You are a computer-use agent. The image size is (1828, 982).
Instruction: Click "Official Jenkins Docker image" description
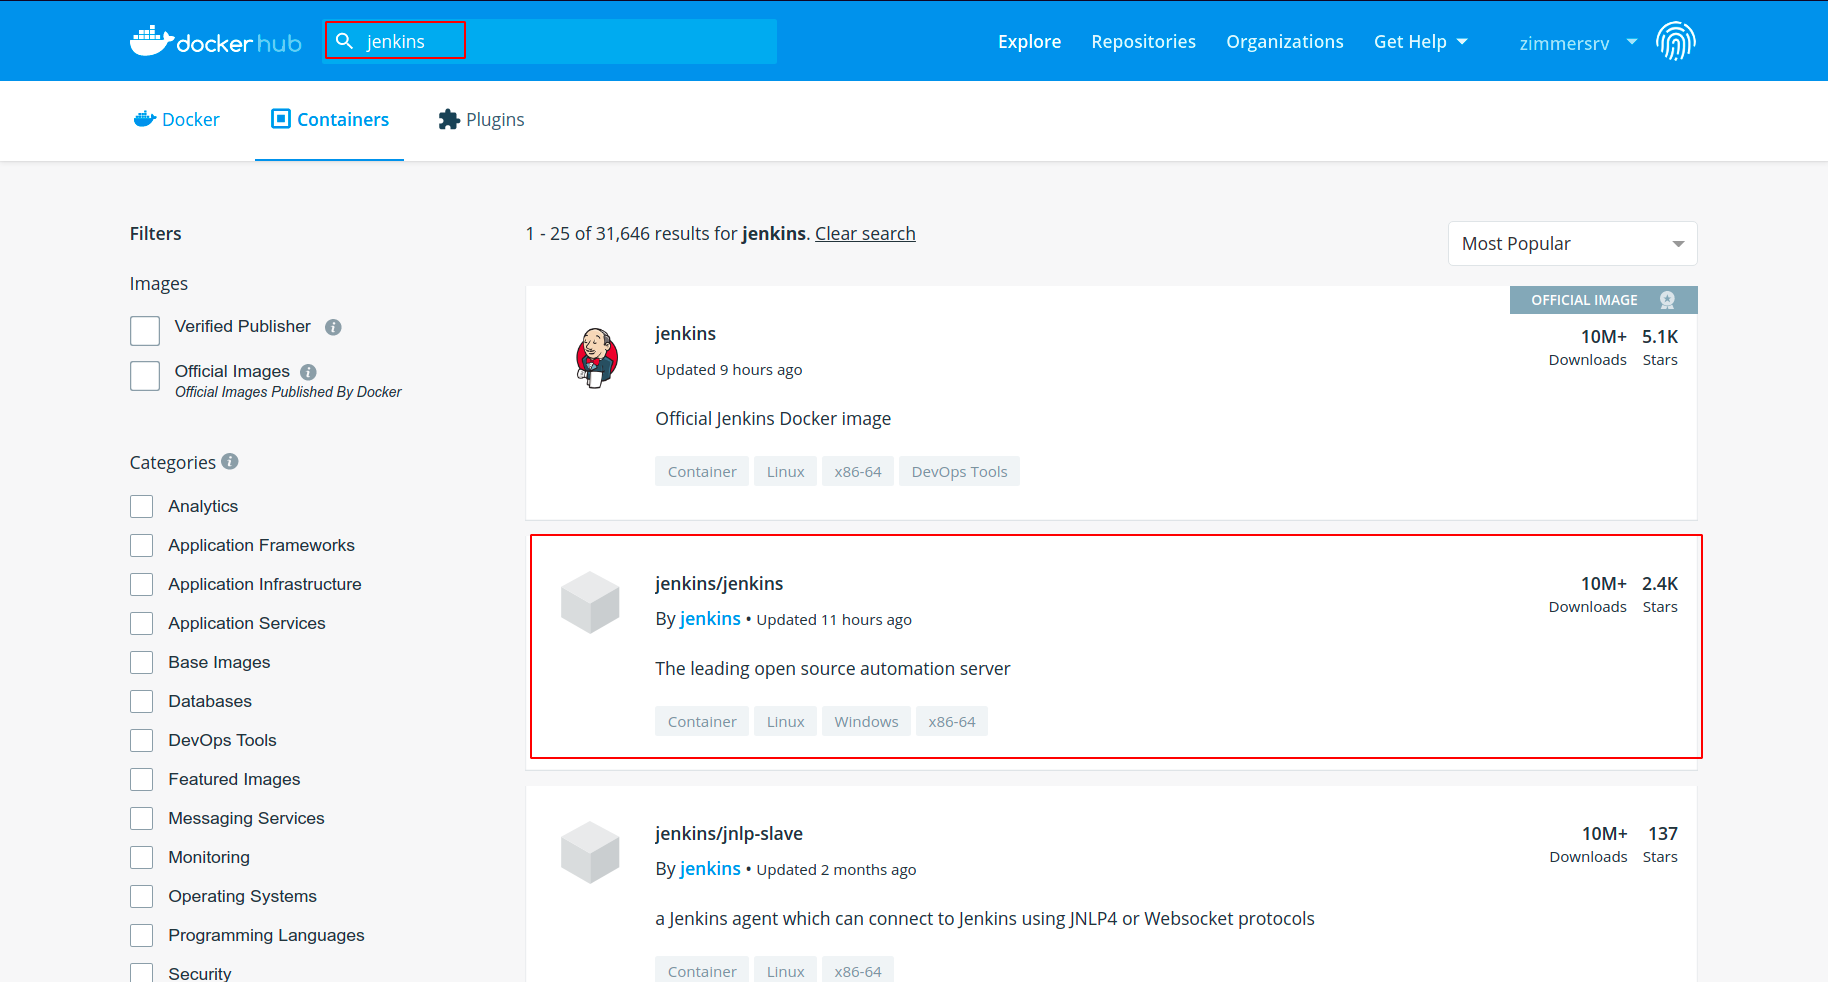click(773, 419)
